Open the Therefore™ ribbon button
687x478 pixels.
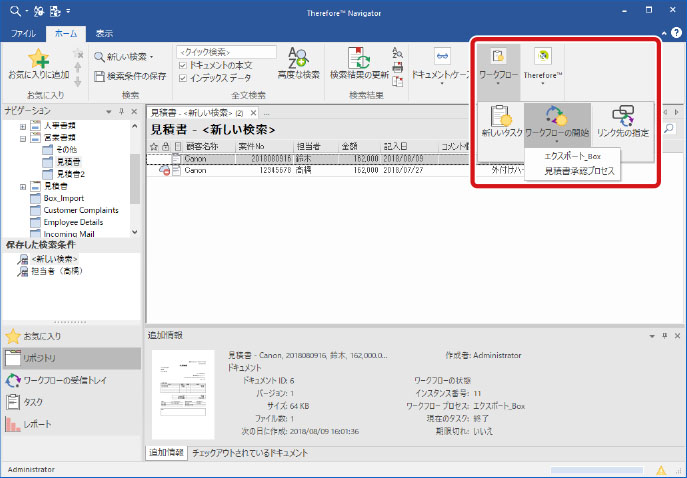544,65
